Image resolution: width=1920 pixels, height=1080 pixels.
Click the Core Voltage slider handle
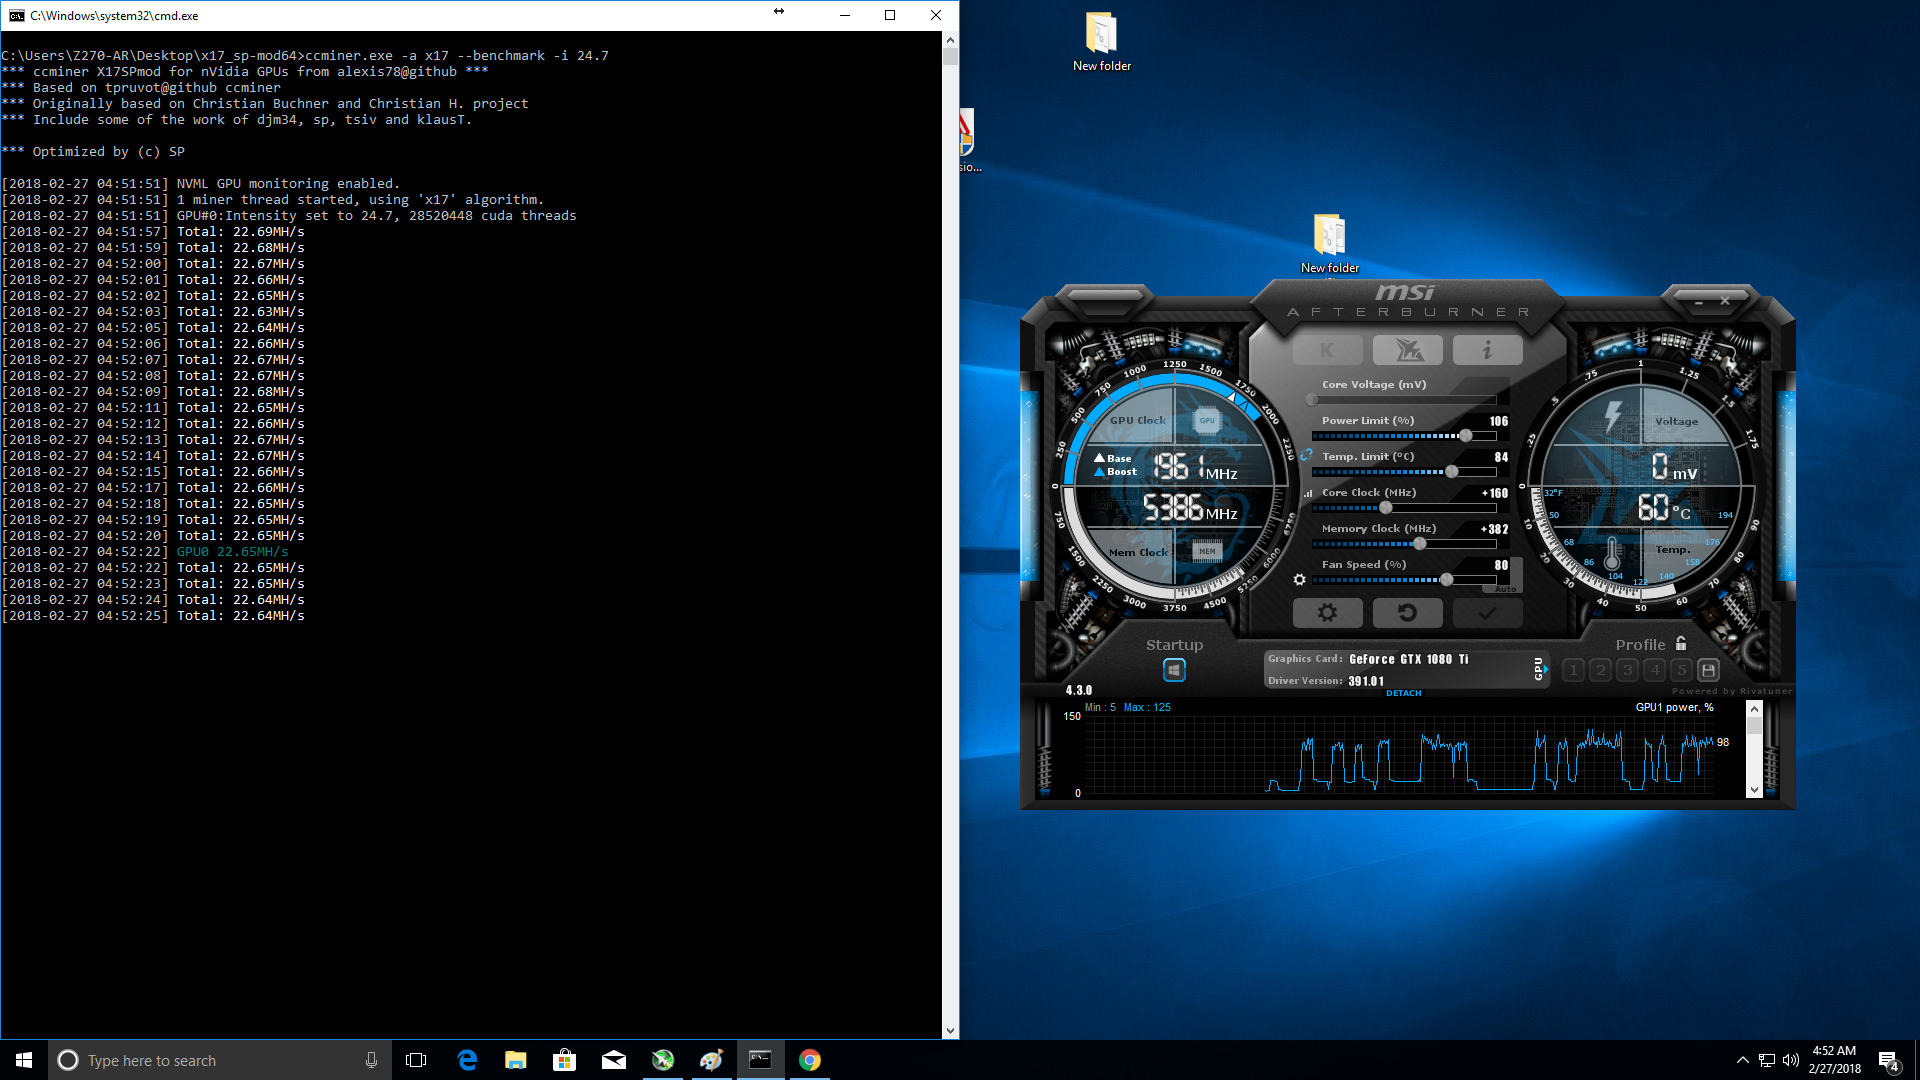coord(1312,400)
